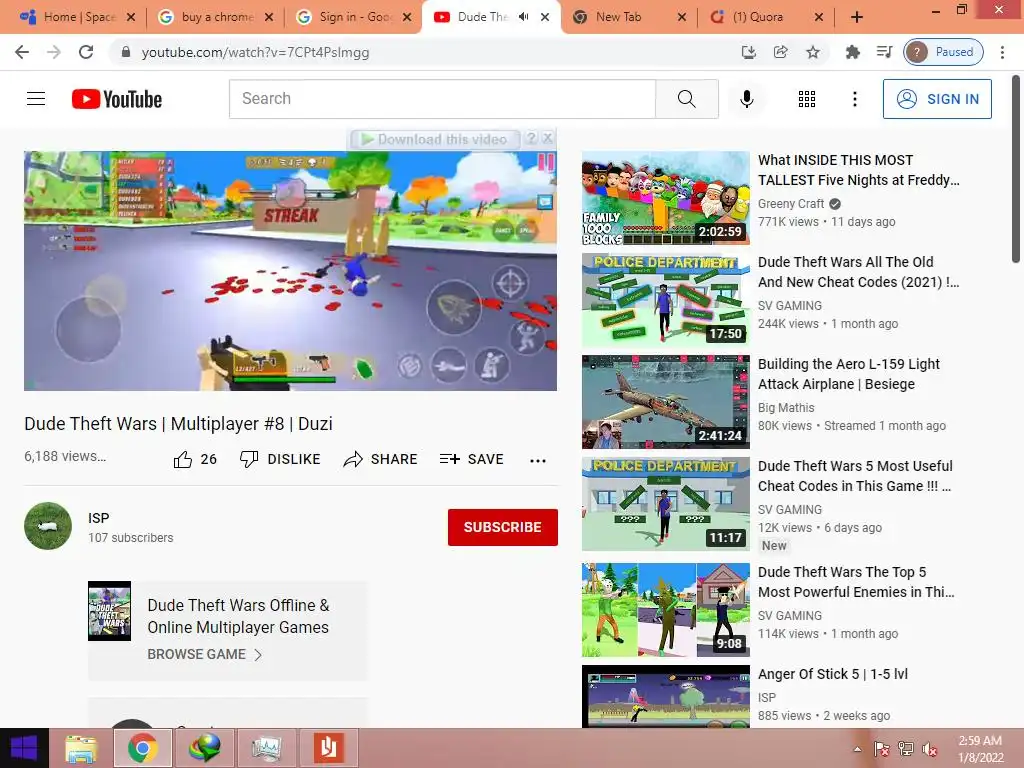Open the Paused profile button
This screenshot has width=1024, height=768.
[x=944, y=52]
